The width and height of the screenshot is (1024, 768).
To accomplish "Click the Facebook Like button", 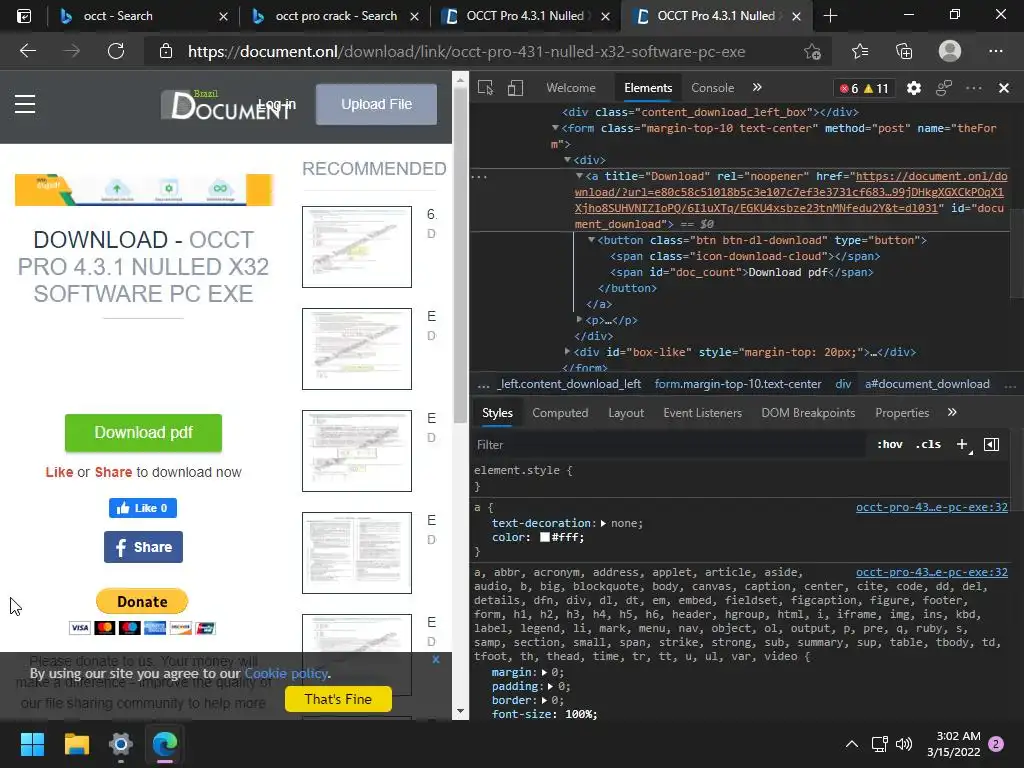I will [142, 508].
